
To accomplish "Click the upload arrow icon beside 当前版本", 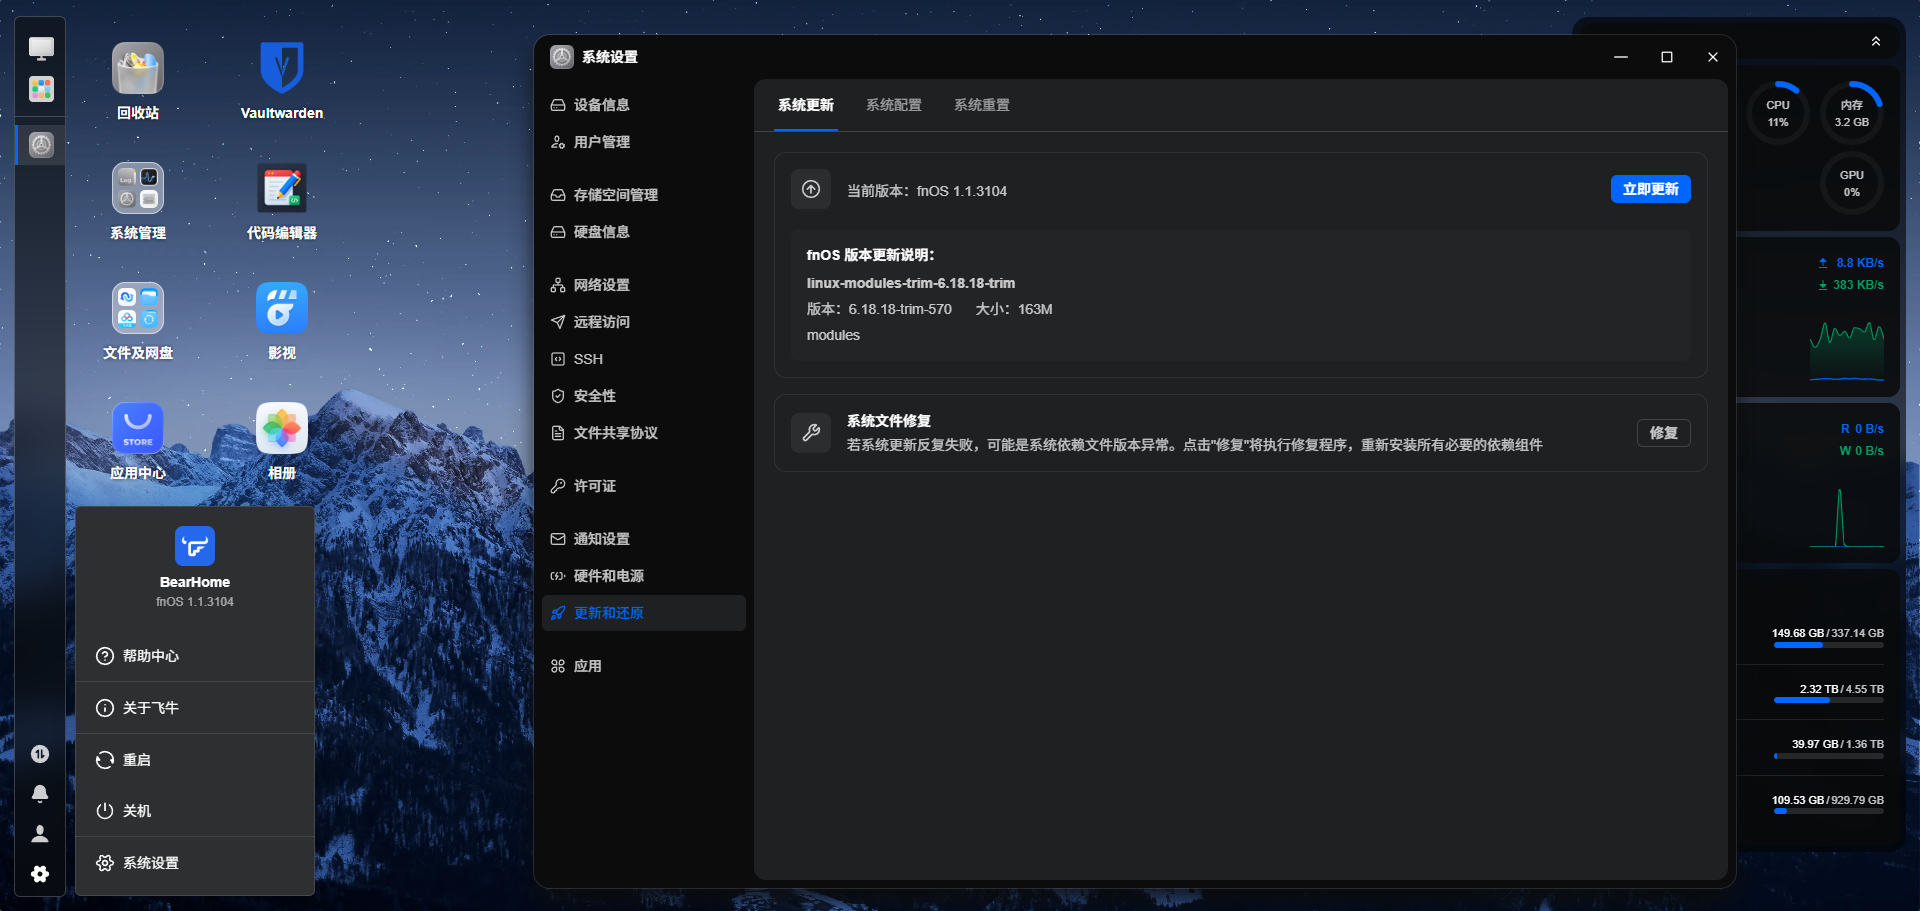I will [x=811, y=189].
